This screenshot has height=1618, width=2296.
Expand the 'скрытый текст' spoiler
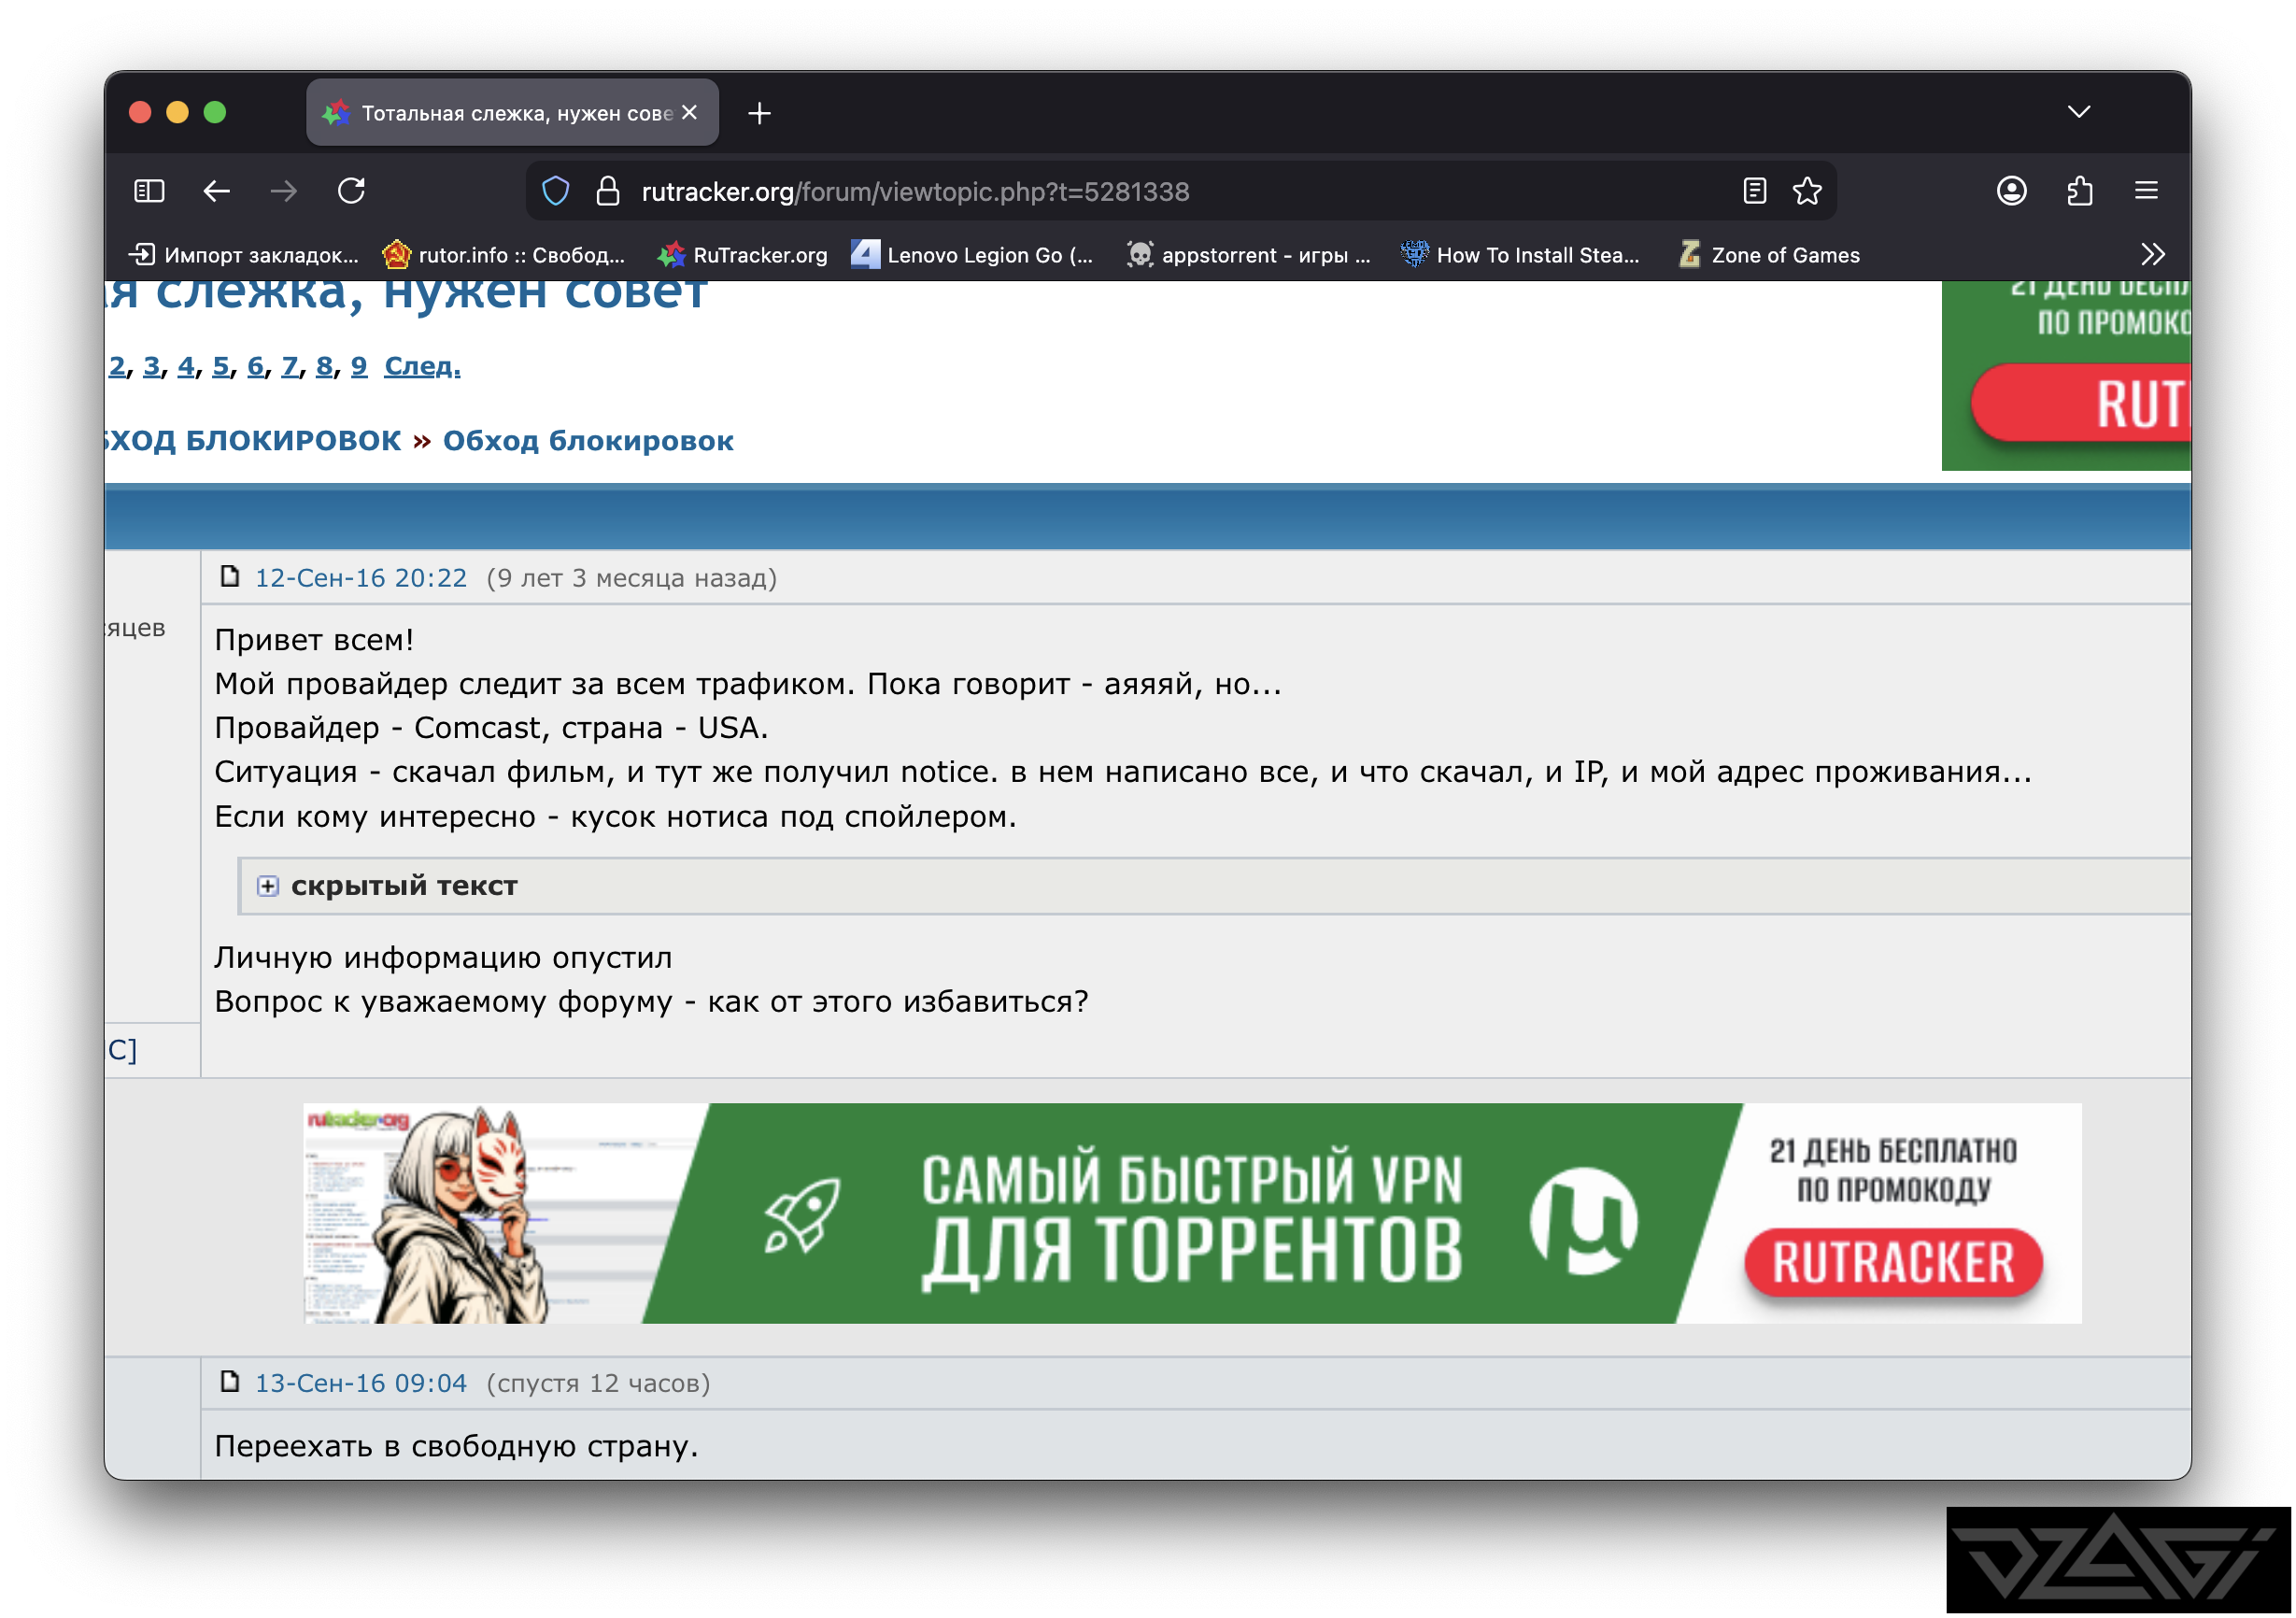268,886
